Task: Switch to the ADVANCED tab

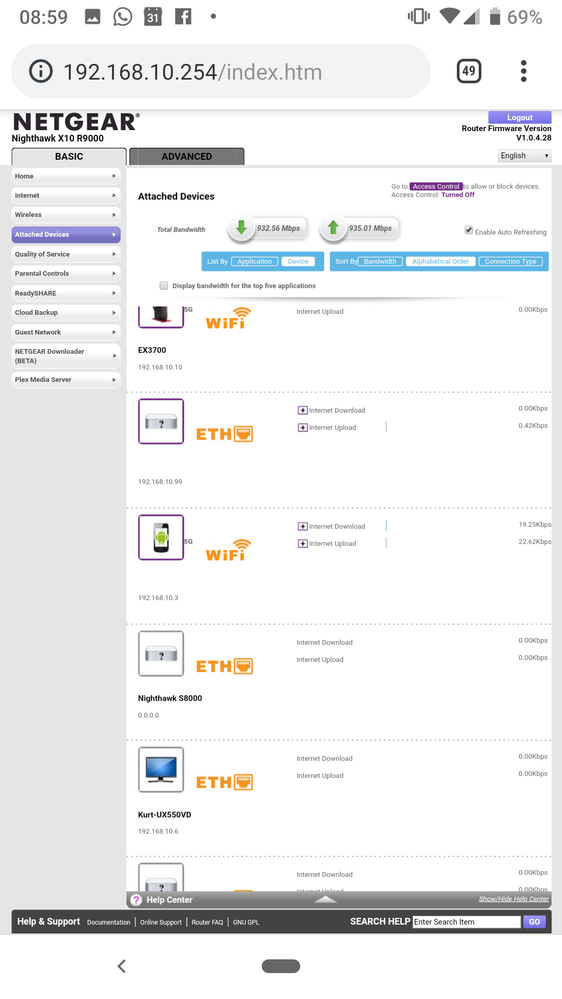Action: click(187, 156)
